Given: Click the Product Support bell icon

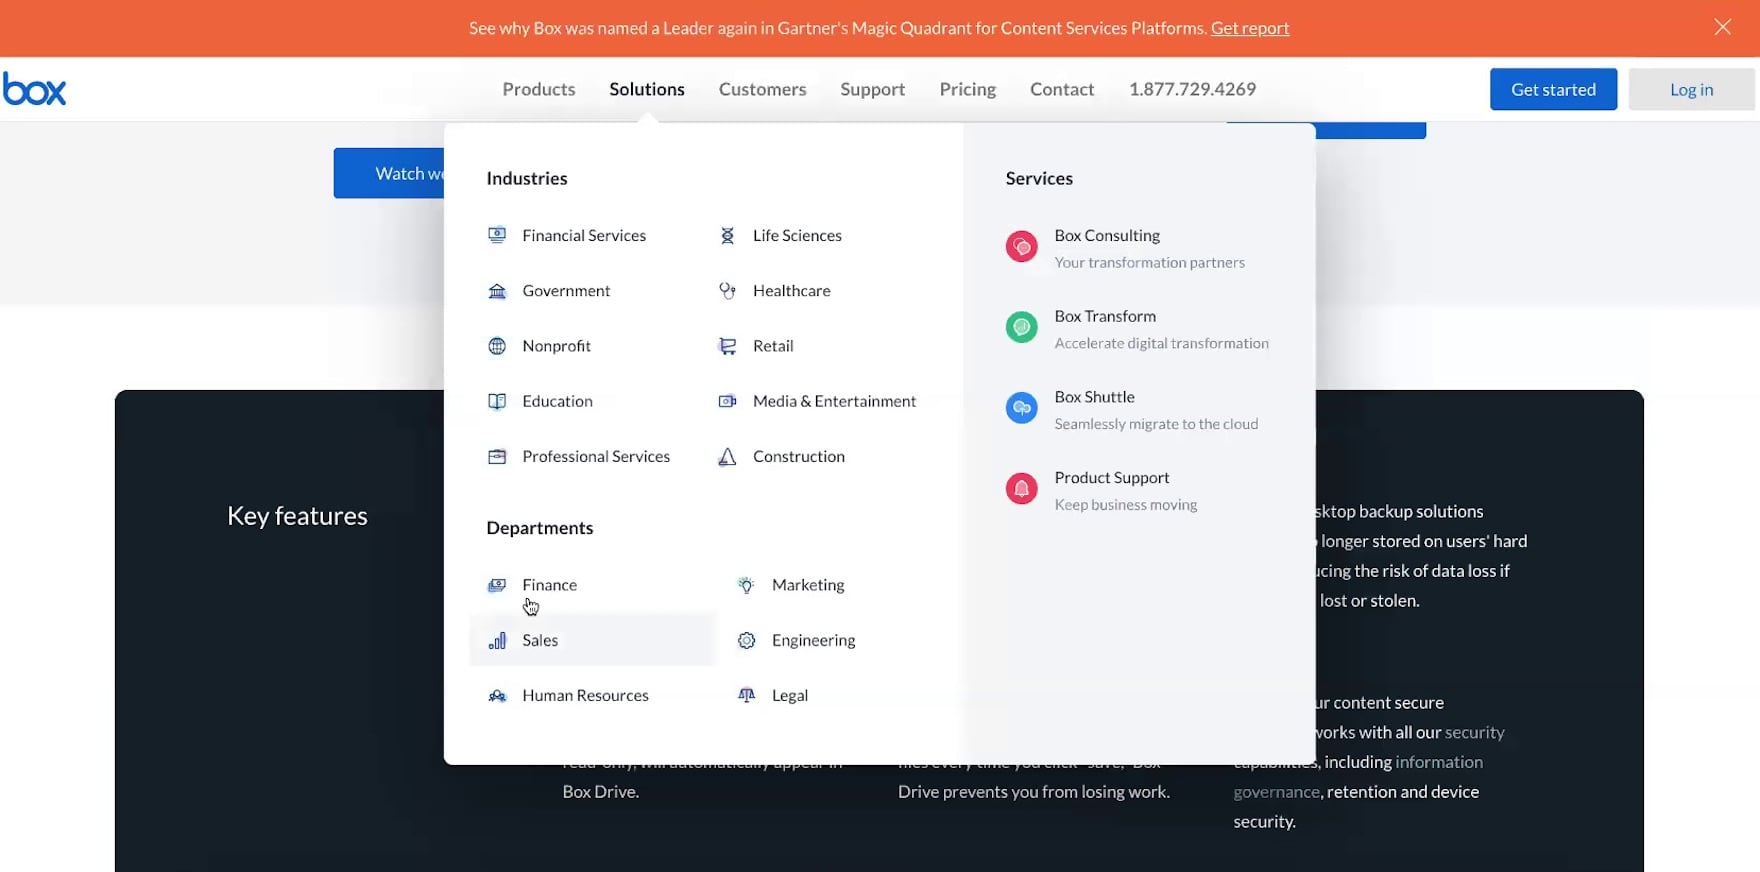Looking at the screenshot, I should point(1021,489).
